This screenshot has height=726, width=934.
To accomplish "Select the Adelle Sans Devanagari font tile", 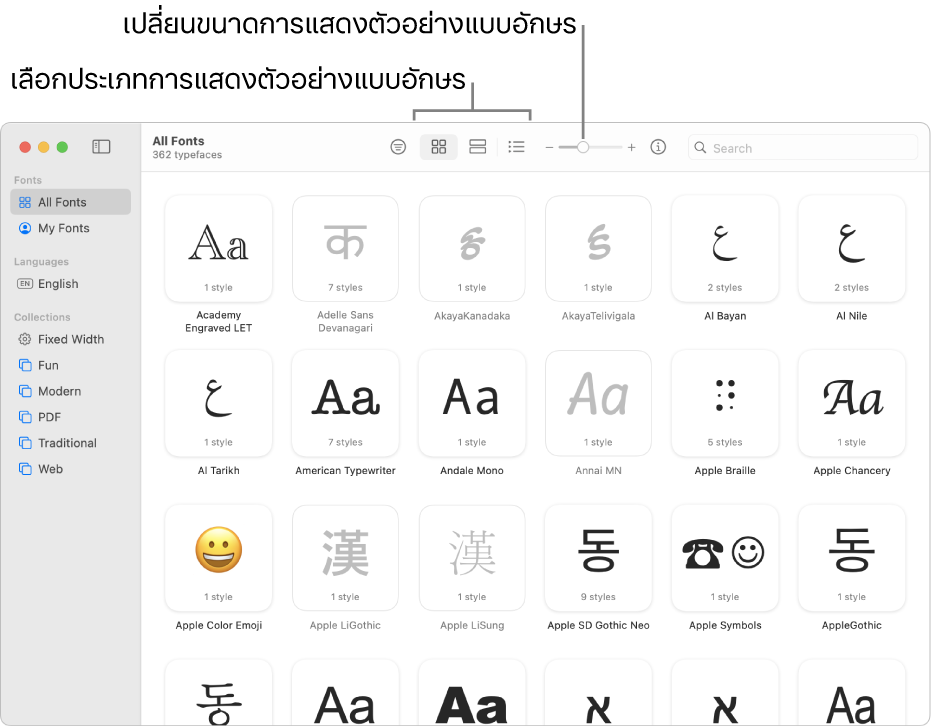I will [345, 249].
